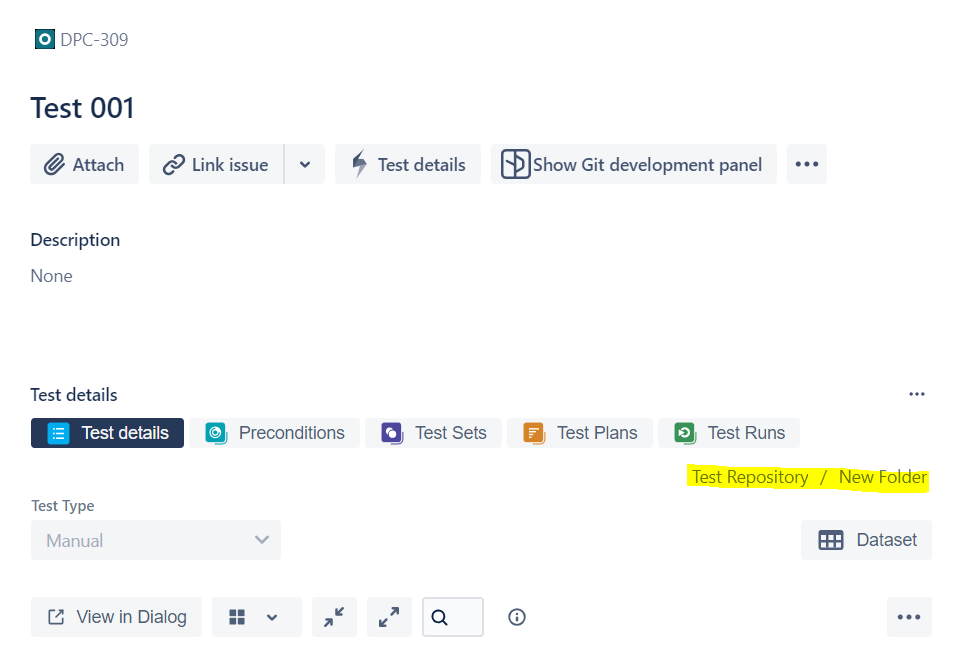Click the Test Type field label
This screenshot has height=659, width=956.
pyautogui.click(x=63, y=506)
